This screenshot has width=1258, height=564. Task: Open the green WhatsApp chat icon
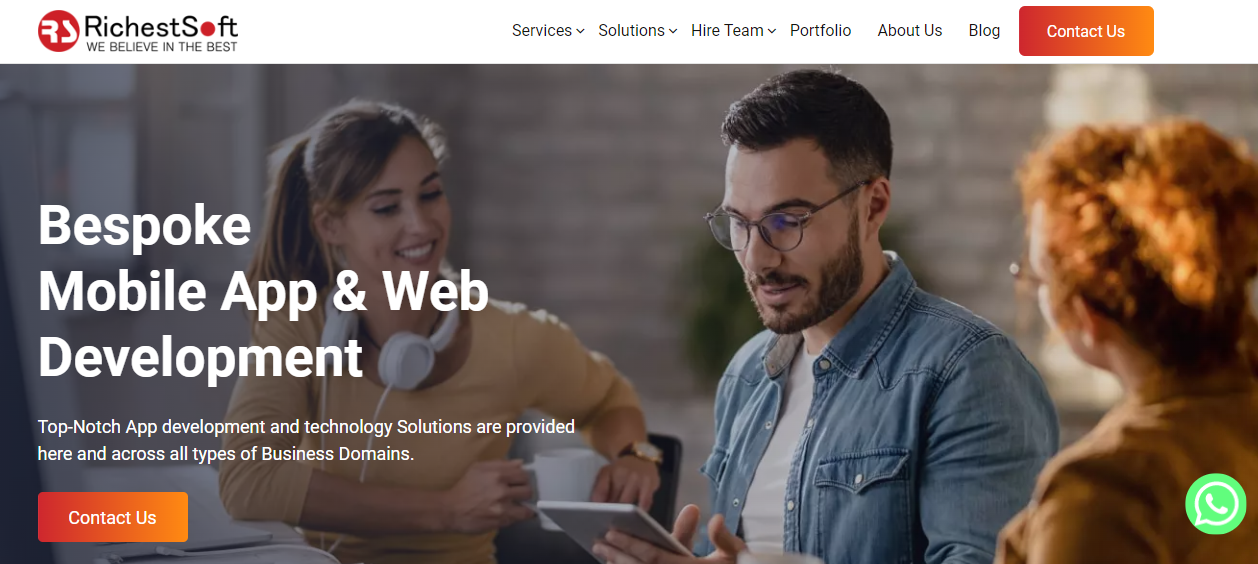(x=1215, y=504)
